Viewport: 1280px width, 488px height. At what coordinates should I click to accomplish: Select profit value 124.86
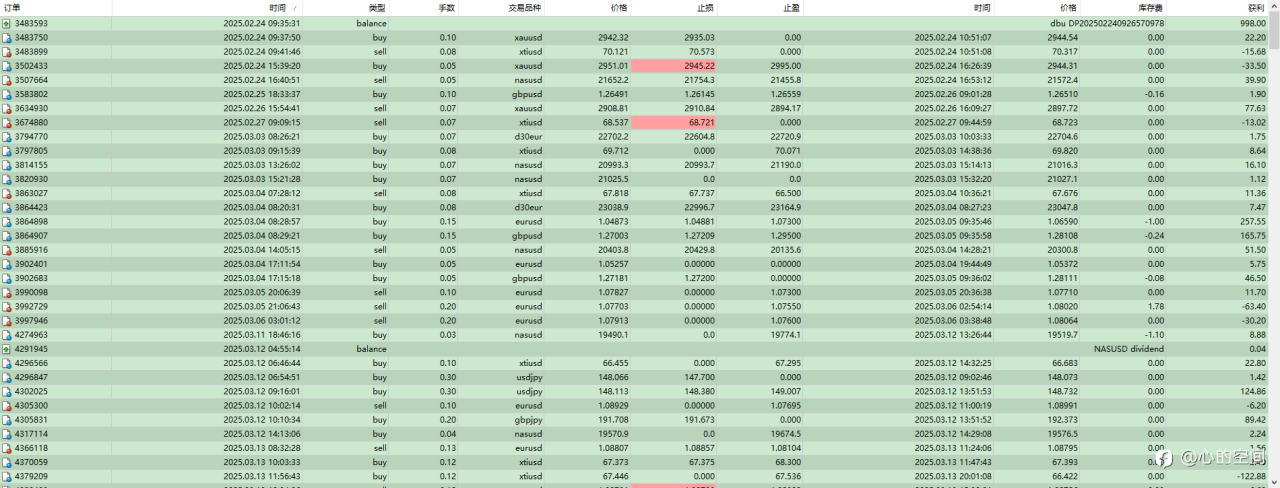click(x=1253, y=392)
